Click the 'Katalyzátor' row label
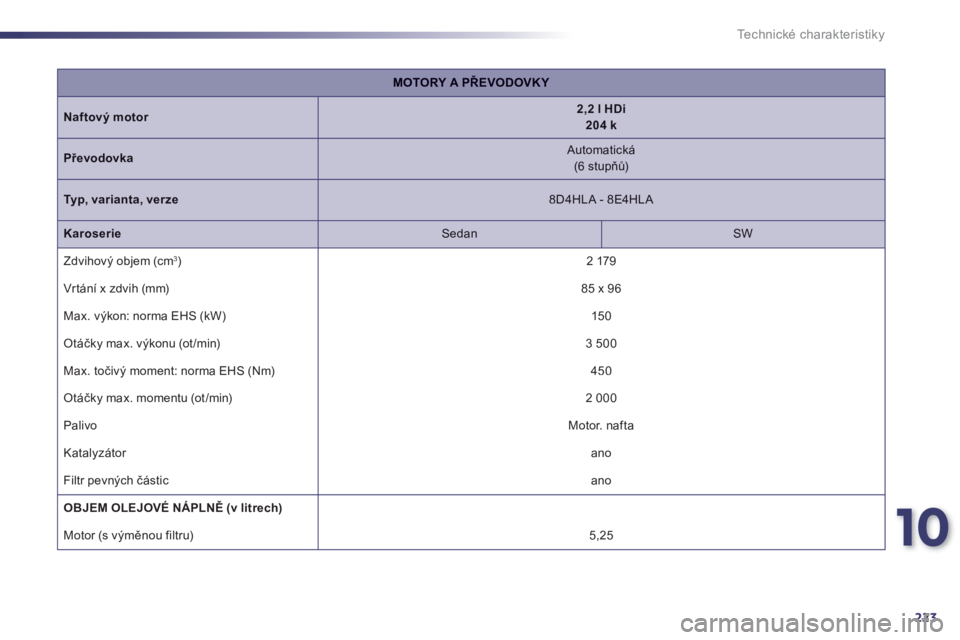The image size is (960, 640). click(x=95, y=453)
